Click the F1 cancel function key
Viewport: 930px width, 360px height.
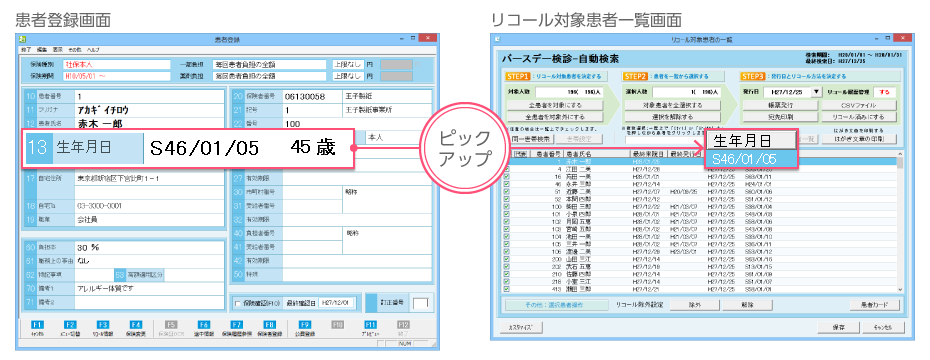[37, 328]
